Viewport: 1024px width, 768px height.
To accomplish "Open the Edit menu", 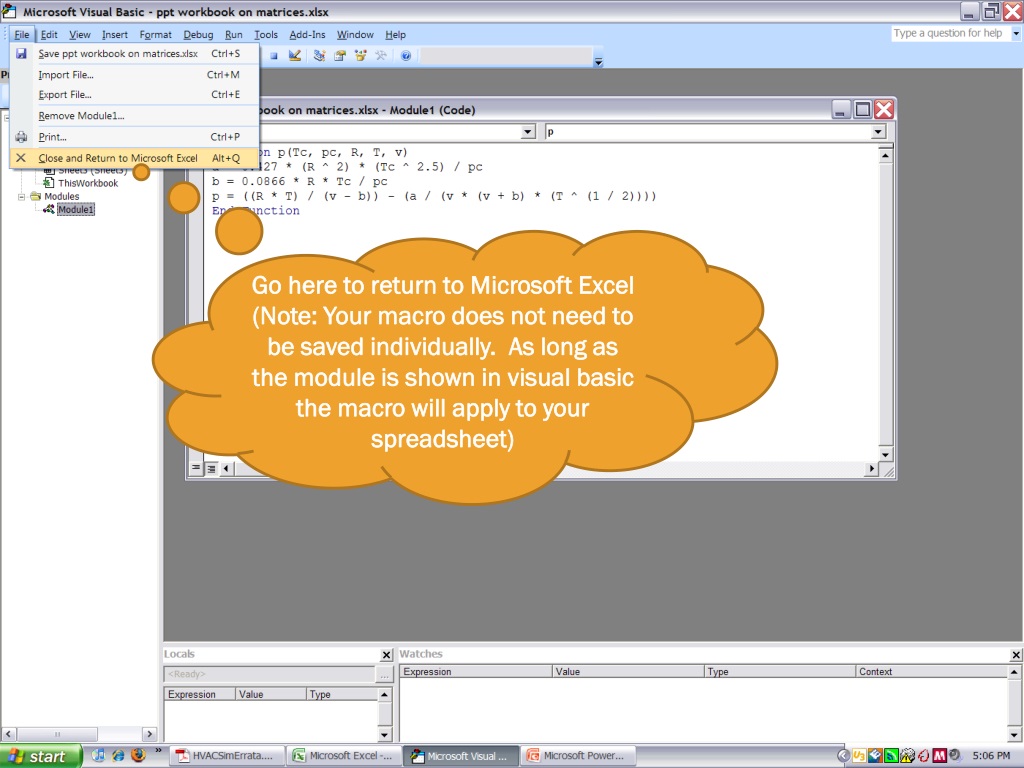I will pyautogui.click(x=49, y=35).
